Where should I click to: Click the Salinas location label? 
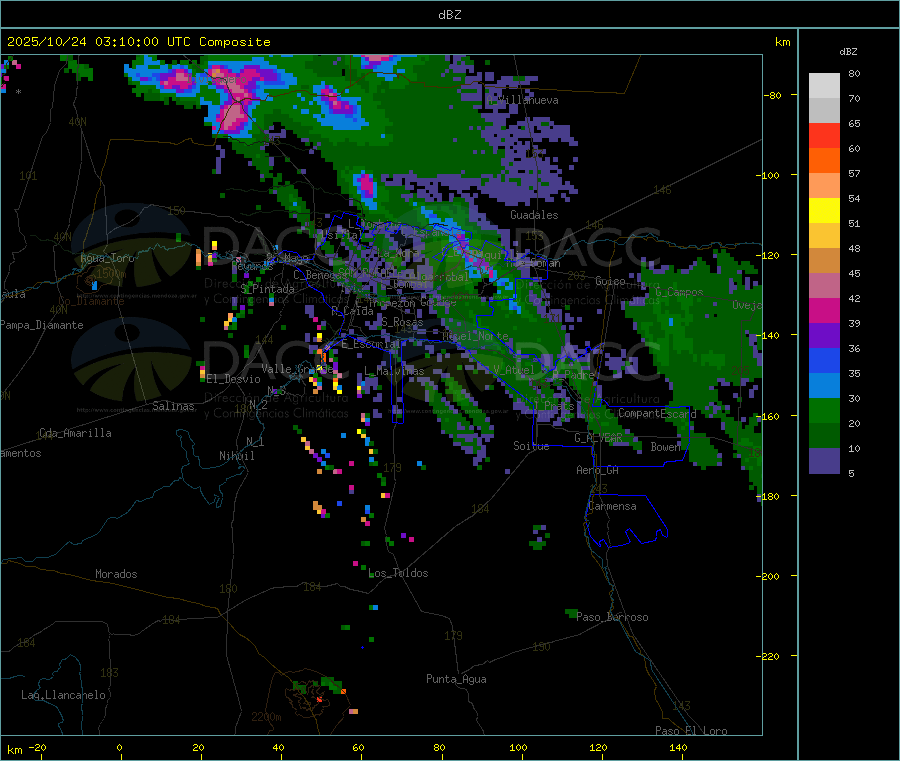[x=173, y=406]
